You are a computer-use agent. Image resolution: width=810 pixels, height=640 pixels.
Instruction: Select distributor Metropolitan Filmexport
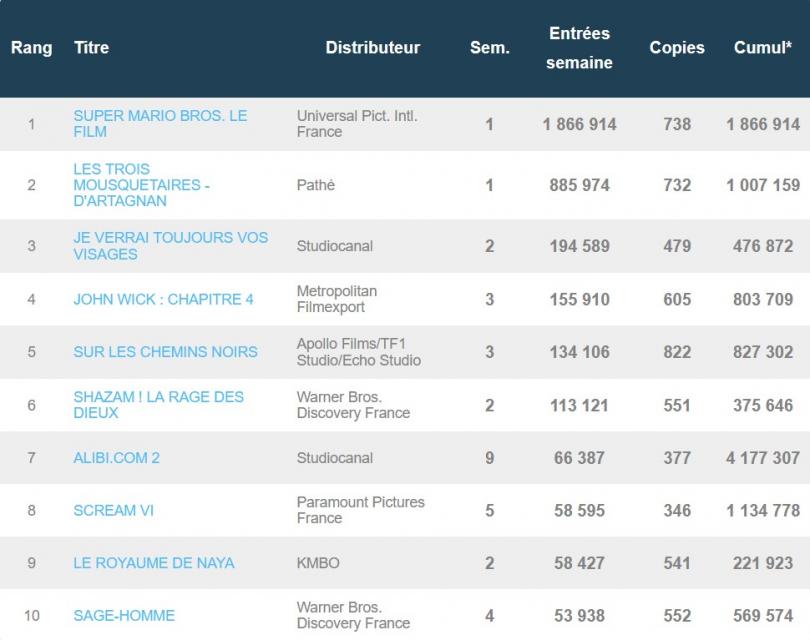tap(337, 299)
